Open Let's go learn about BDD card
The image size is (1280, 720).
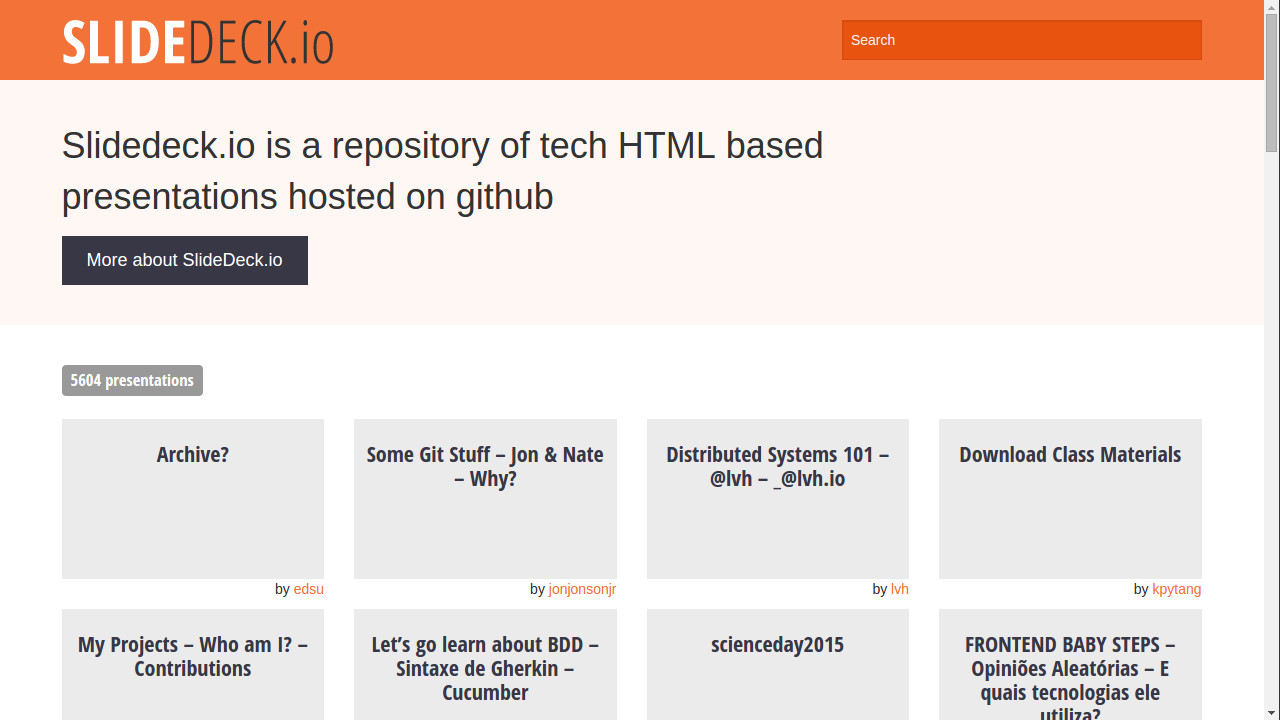(485, 664)
